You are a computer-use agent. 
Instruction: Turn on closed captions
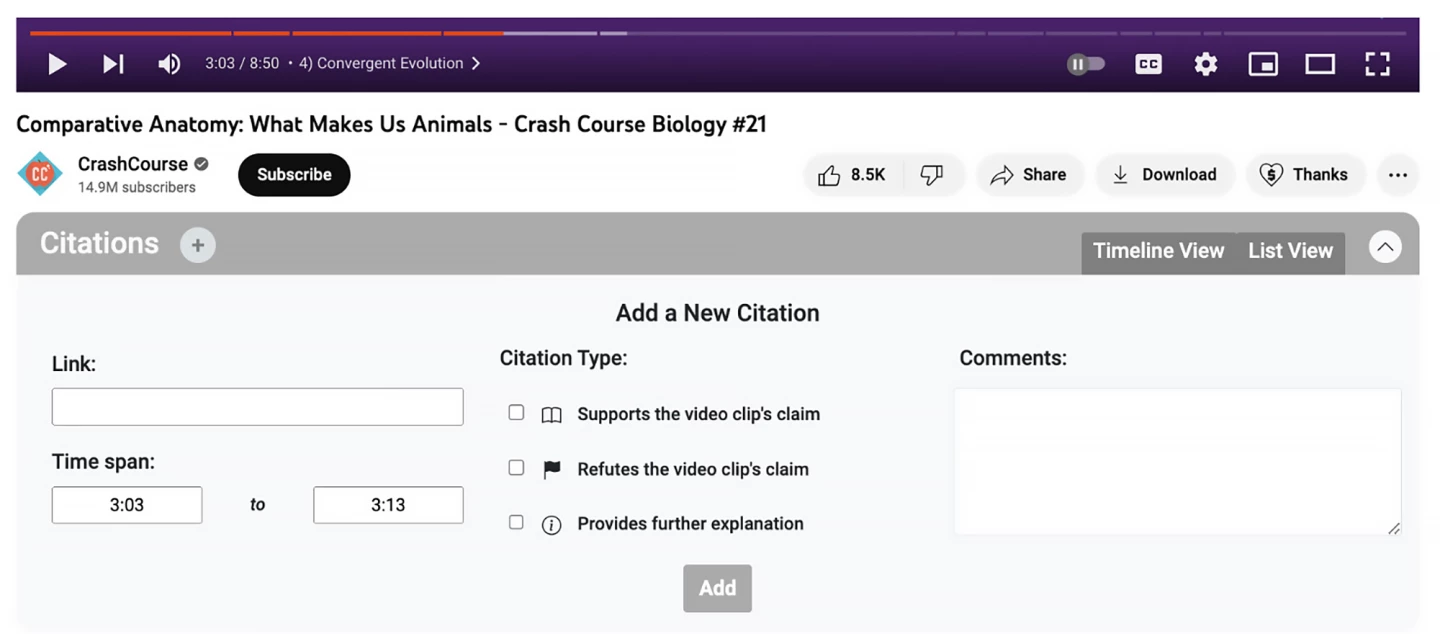coord(1148,64)
